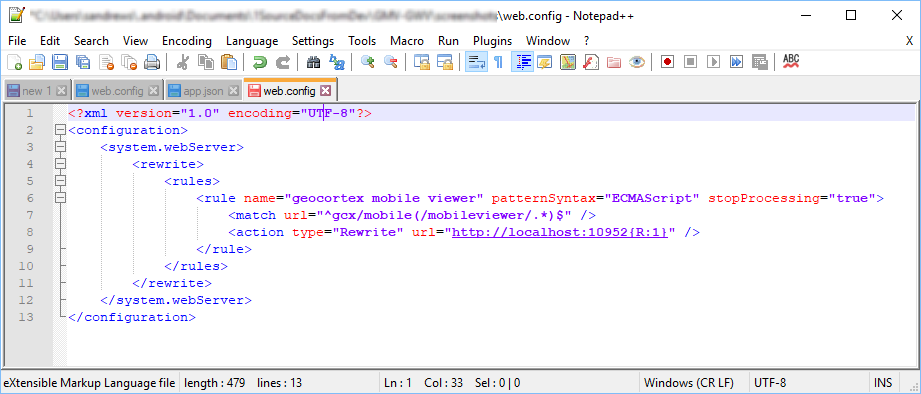Click UTF-8 encoding in status bar
This screenshot has width=921, height=394.
pyautogui.click(x=770, y=383)
